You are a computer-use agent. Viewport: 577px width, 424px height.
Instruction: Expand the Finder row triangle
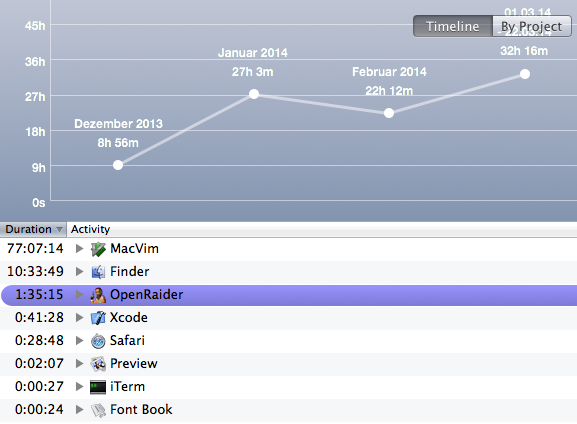[x=79, y=272]
